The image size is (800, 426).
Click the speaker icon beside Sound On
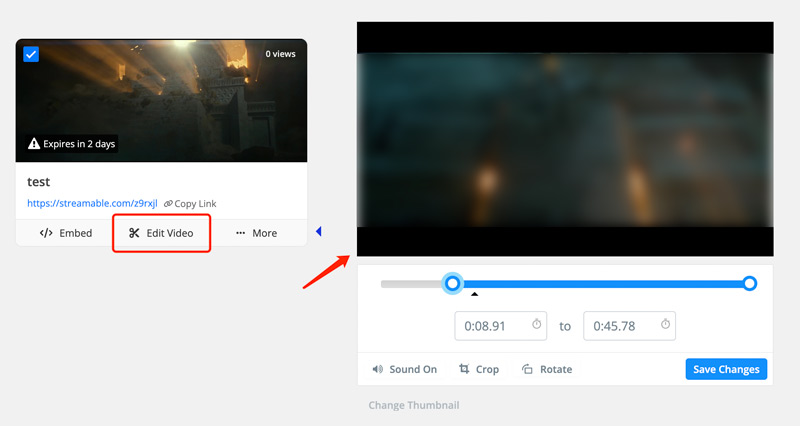tap(378, 369)
